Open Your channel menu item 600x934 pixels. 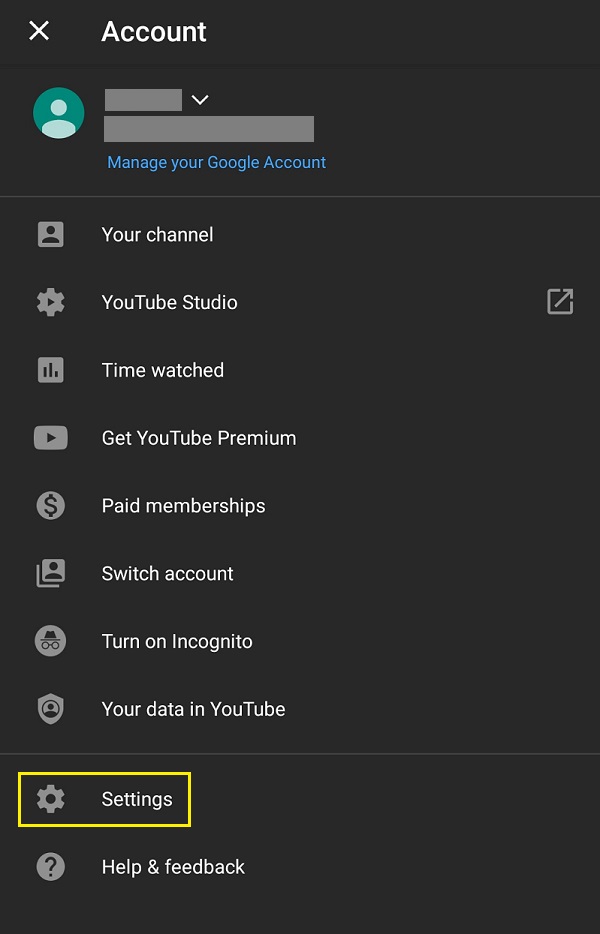[158, 235]
